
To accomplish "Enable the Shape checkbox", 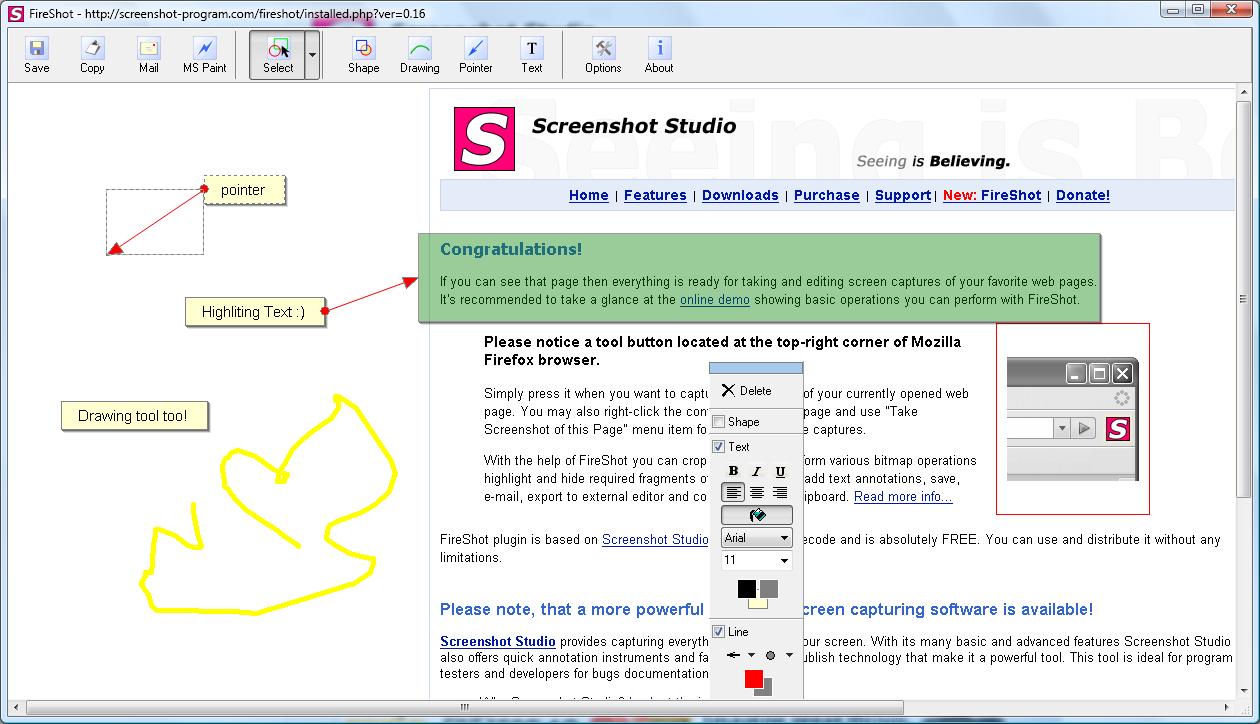I will pos(718,422).
